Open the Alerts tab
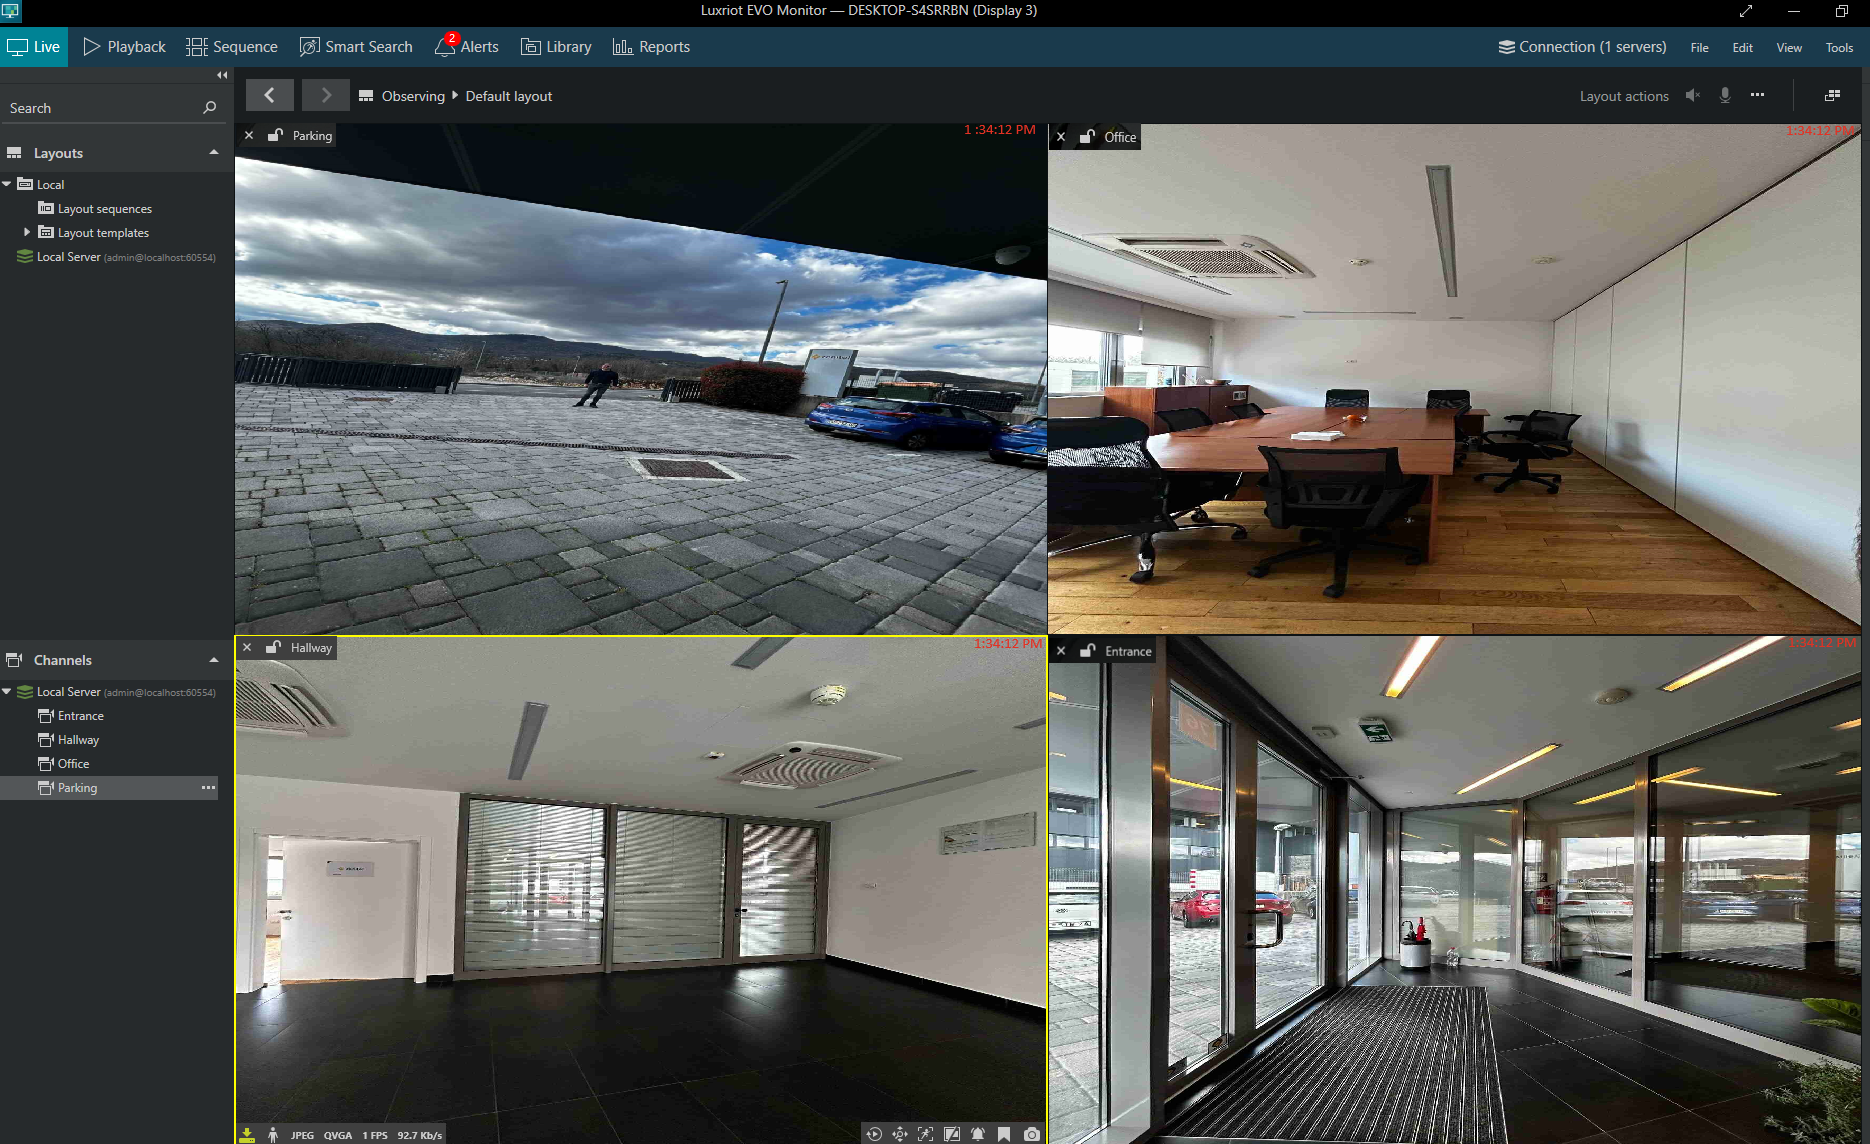This screenshot has height=1144, width=1870. click(467, 47)
